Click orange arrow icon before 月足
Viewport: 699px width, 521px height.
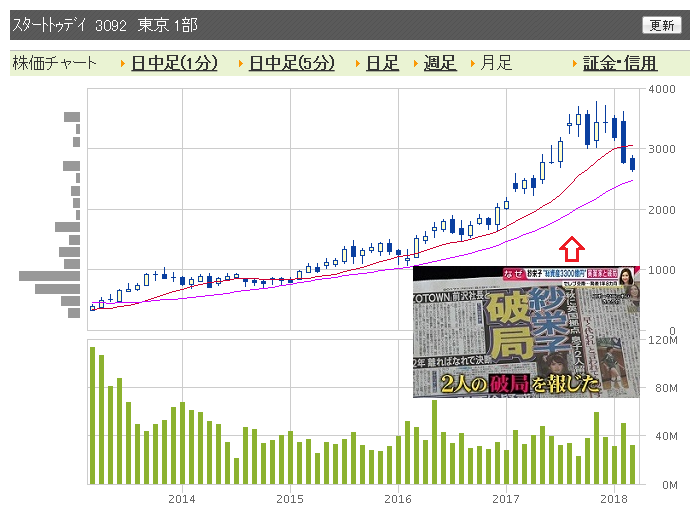pos(473,64)
